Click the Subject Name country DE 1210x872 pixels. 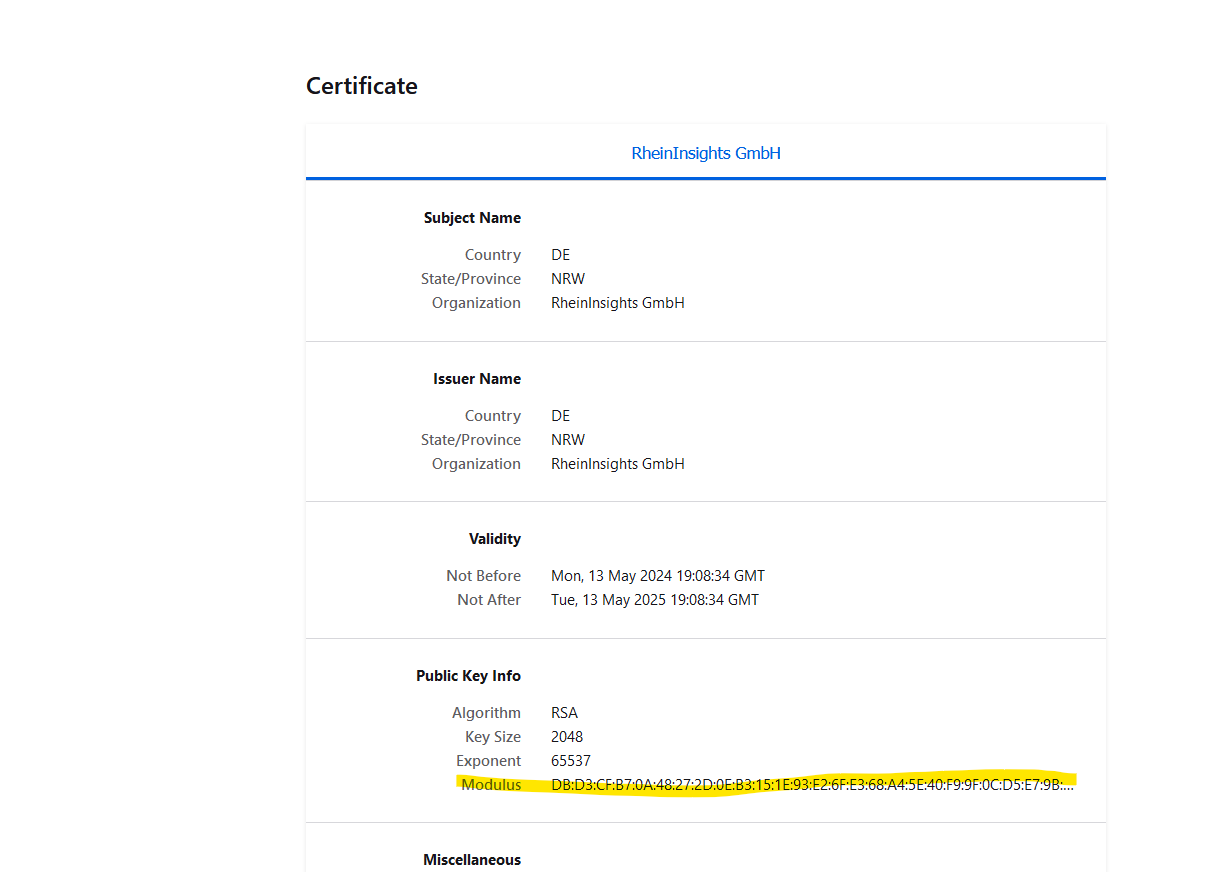pyautogui.click(x=560, y=255)
